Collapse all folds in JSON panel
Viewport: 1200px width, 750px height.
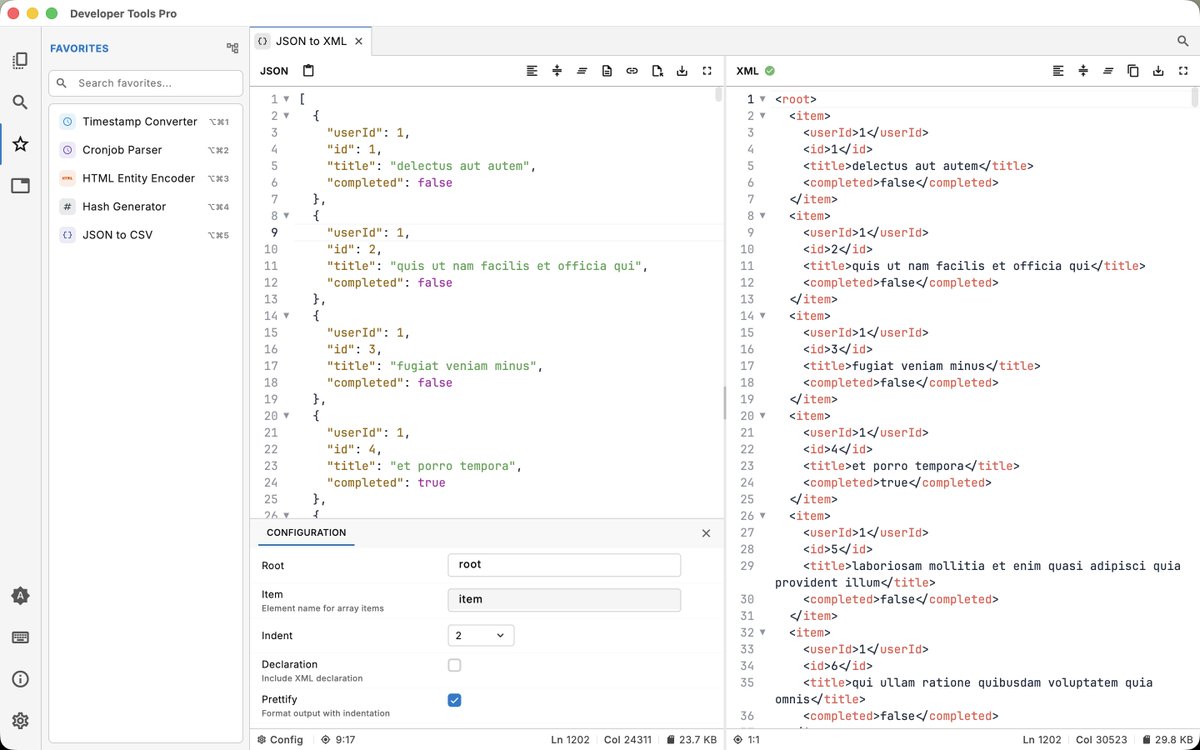[557, 71]
